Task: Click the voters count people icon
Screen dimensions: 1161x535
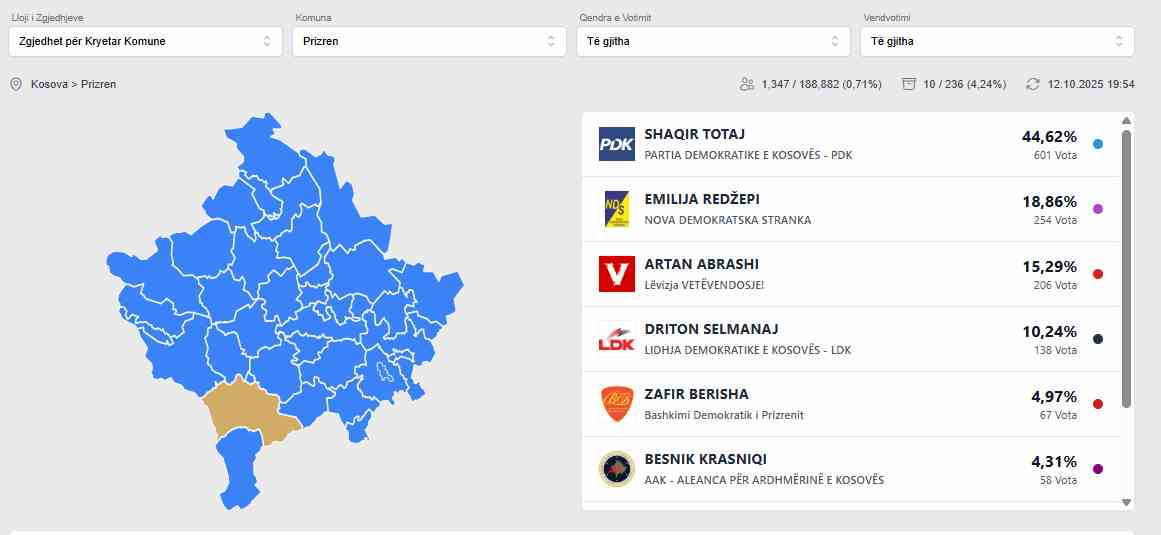Action: pos(747,84)
